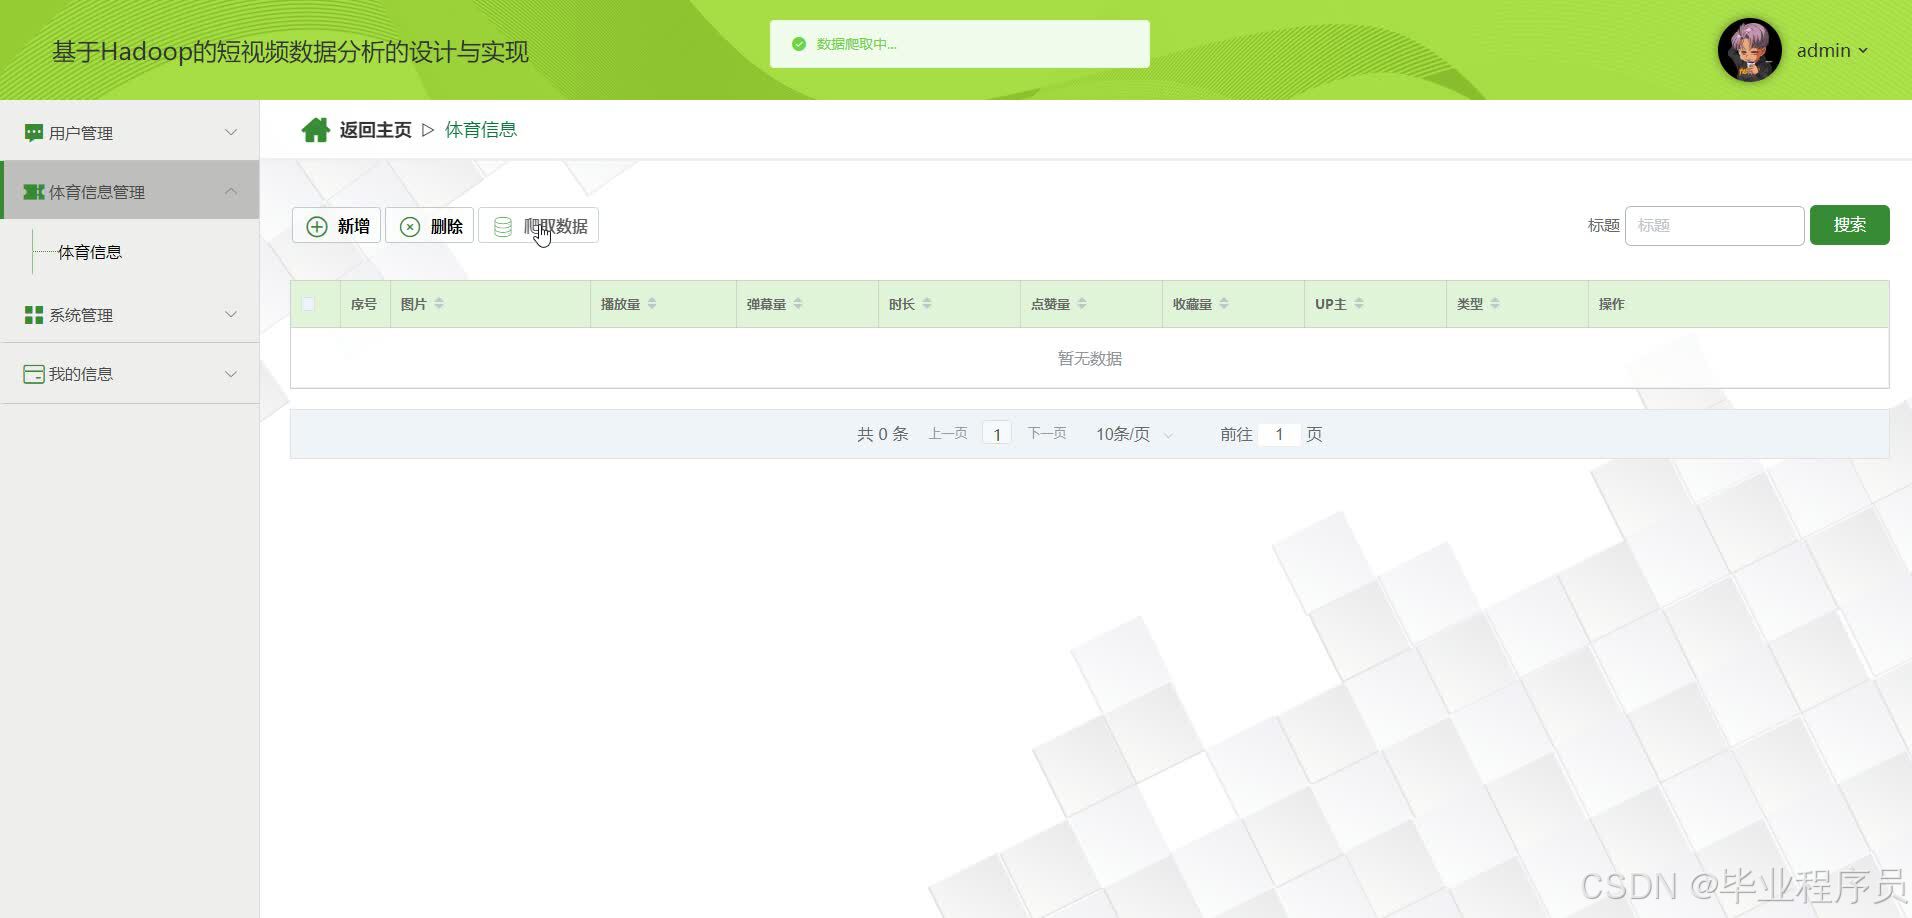The width and height of the screenshot is (1912, 918).
Task: Click the database icon on 爬取数据
Action: click(503, 227)
